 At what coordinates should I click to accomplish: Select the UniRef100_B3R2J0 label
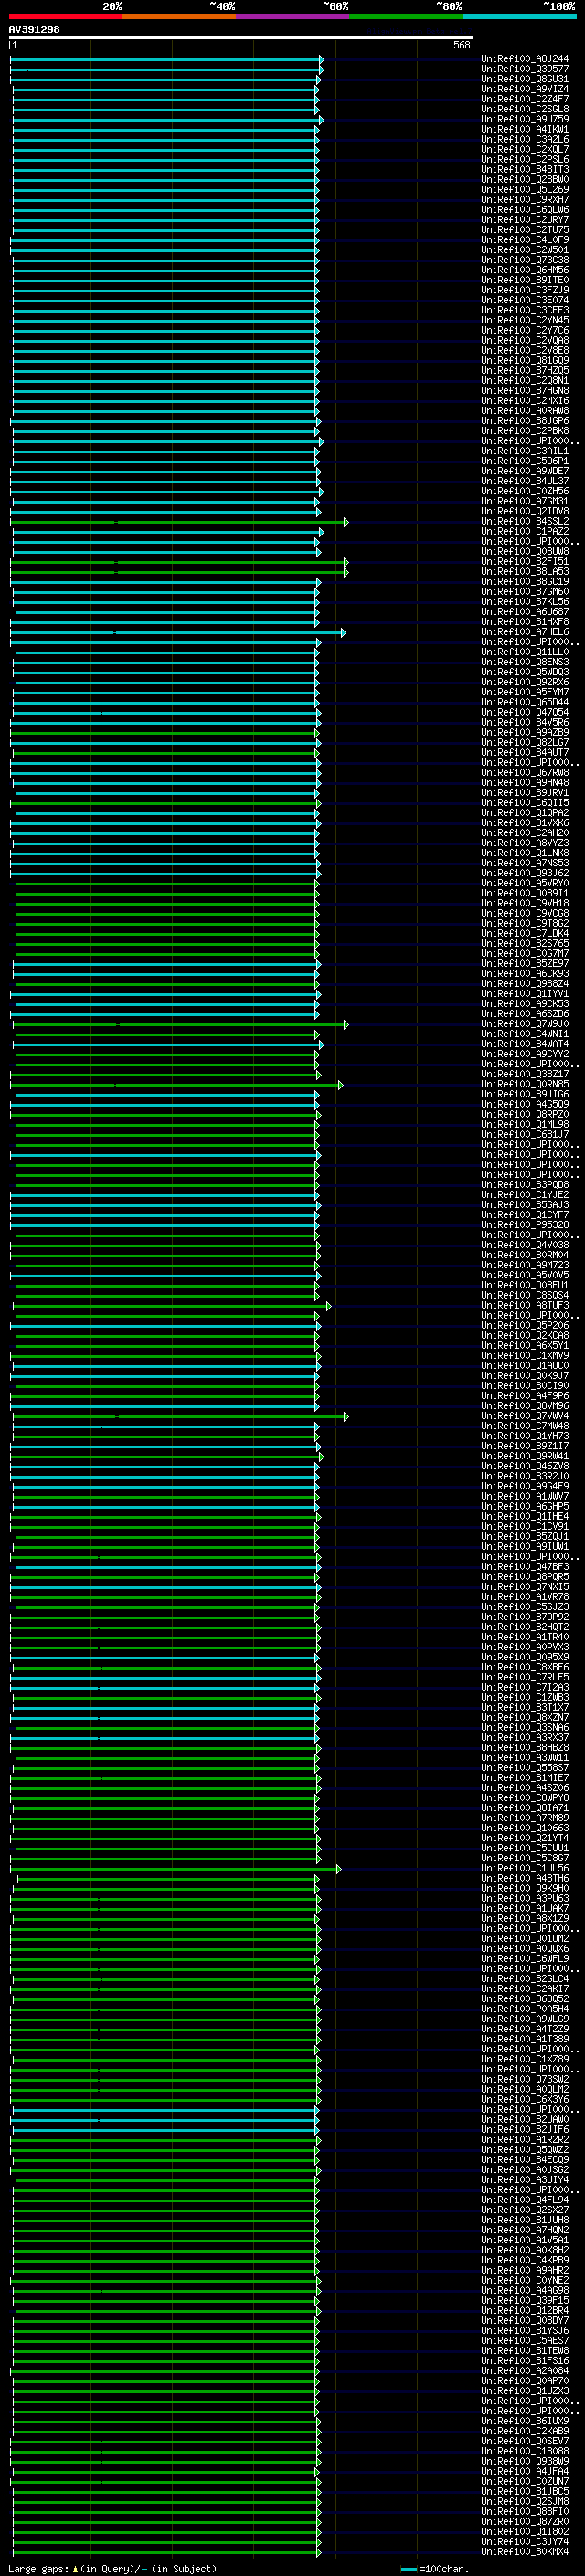click(525, 1476)
